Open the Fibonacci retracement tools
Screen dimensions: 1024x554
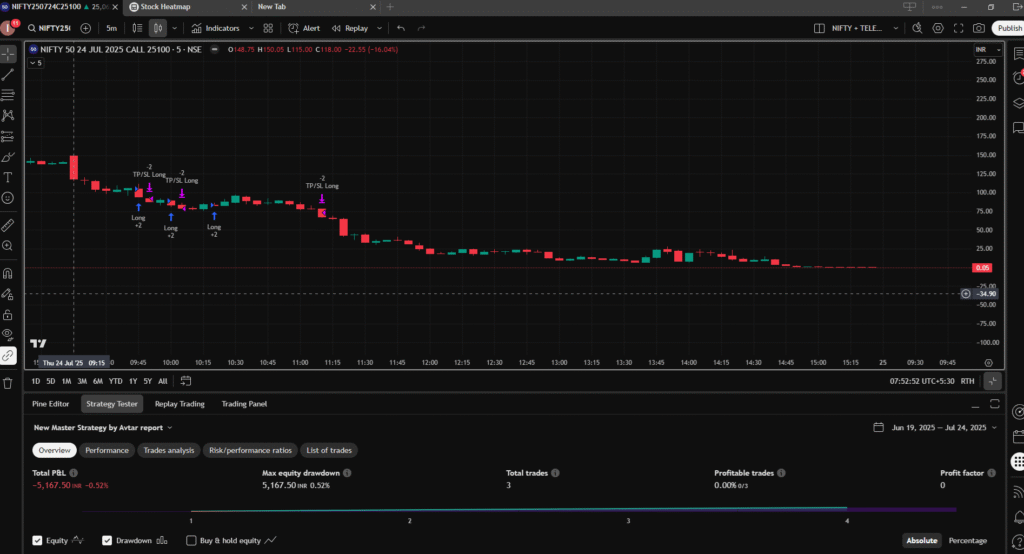coord(8,95)
